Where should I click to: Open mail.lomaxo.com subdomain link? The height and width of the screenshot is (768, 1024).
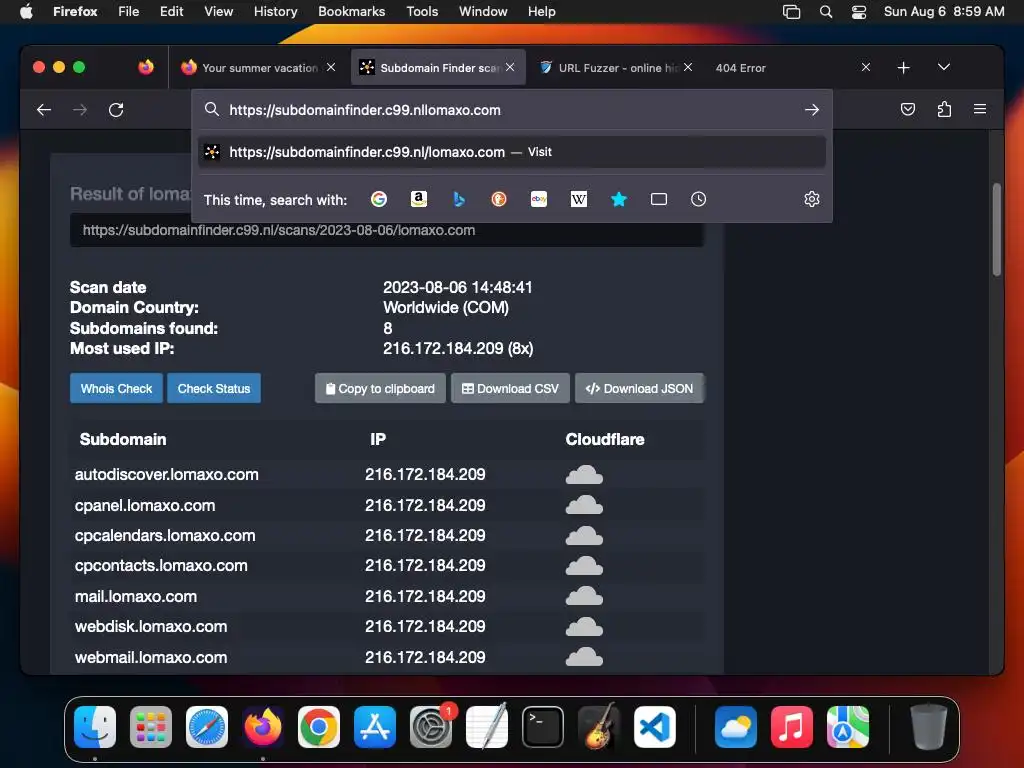(136, 596)
